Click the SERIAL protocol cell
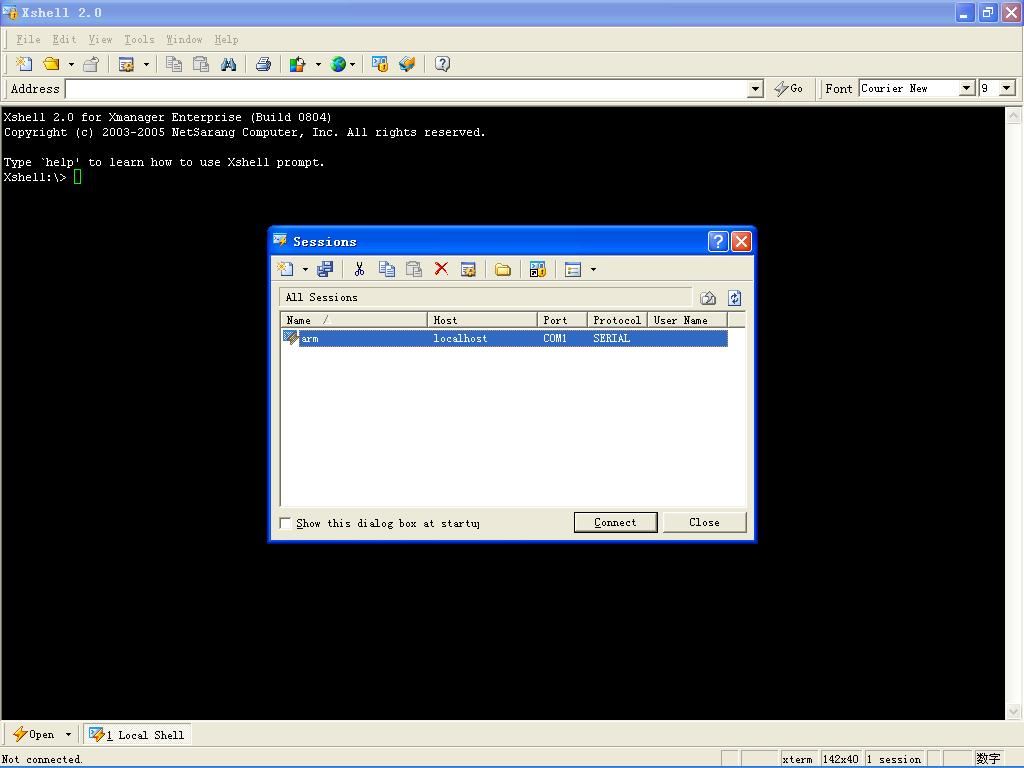 coord(611,338)
